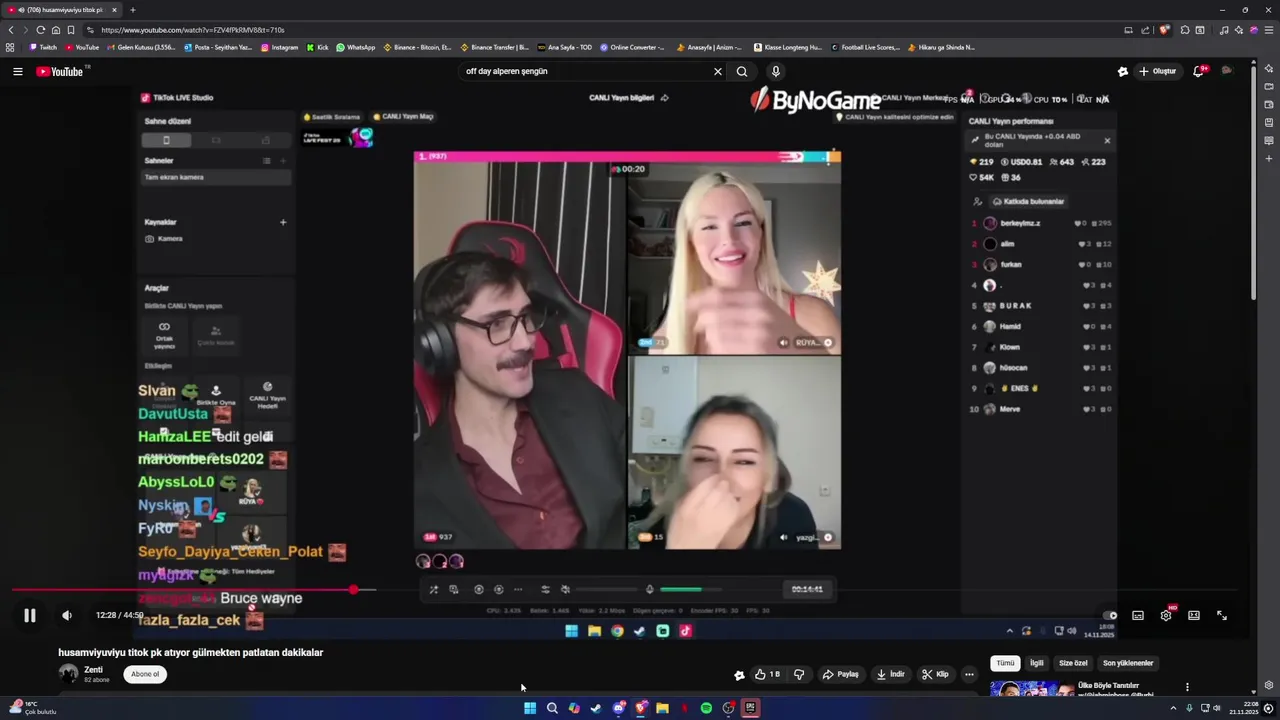Open the YouTube hamburger guide menu
The image size is (1280, 720).
pos(17,72)
